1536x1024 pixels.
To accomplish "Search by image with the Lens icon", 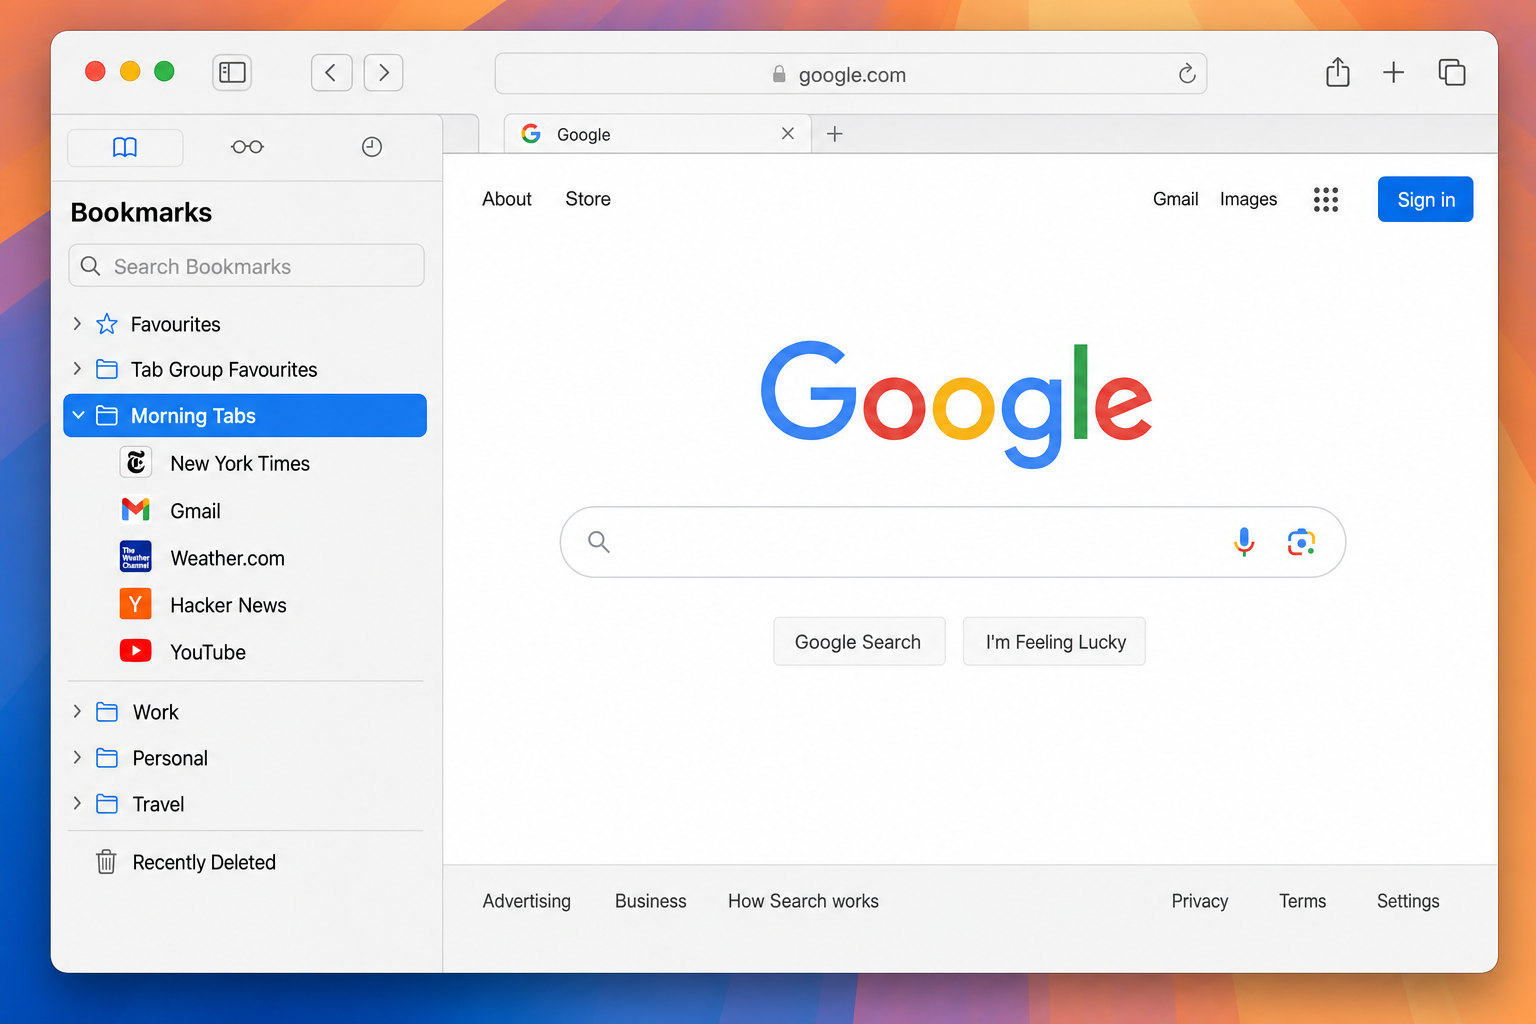I will [x=1301, y=542].
